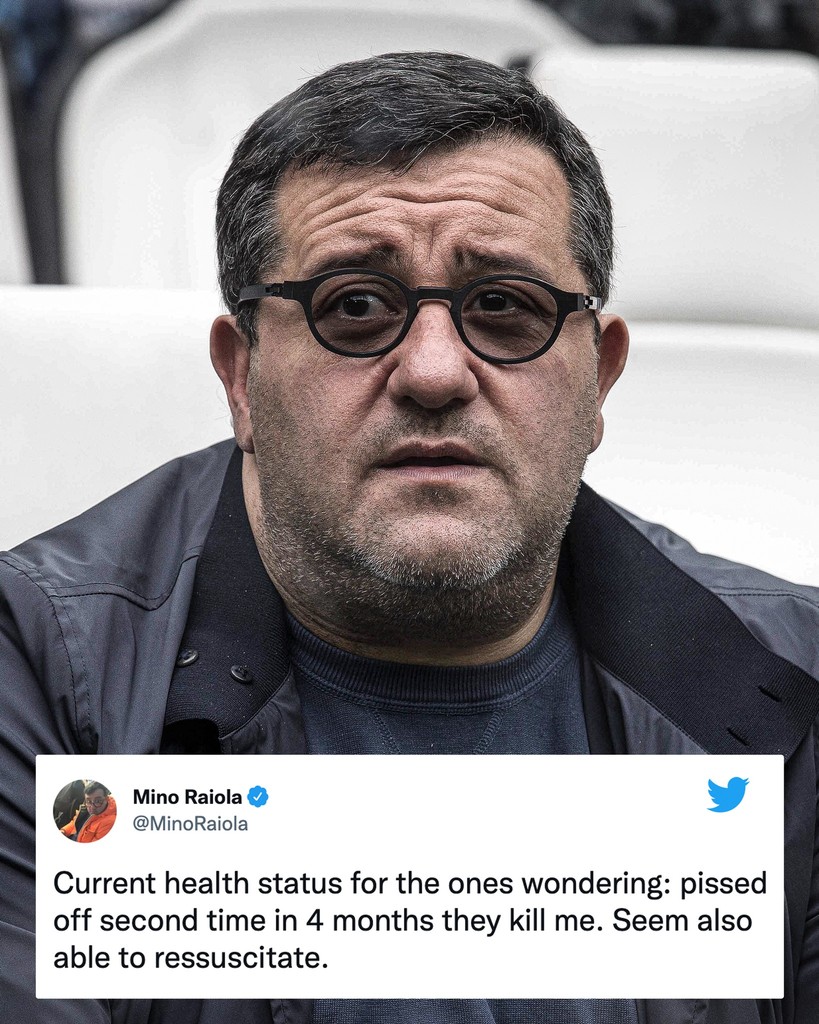Open the round profile avatar thumbnail
This screenshot has width=819, height=1024.
tap(85, 810)
